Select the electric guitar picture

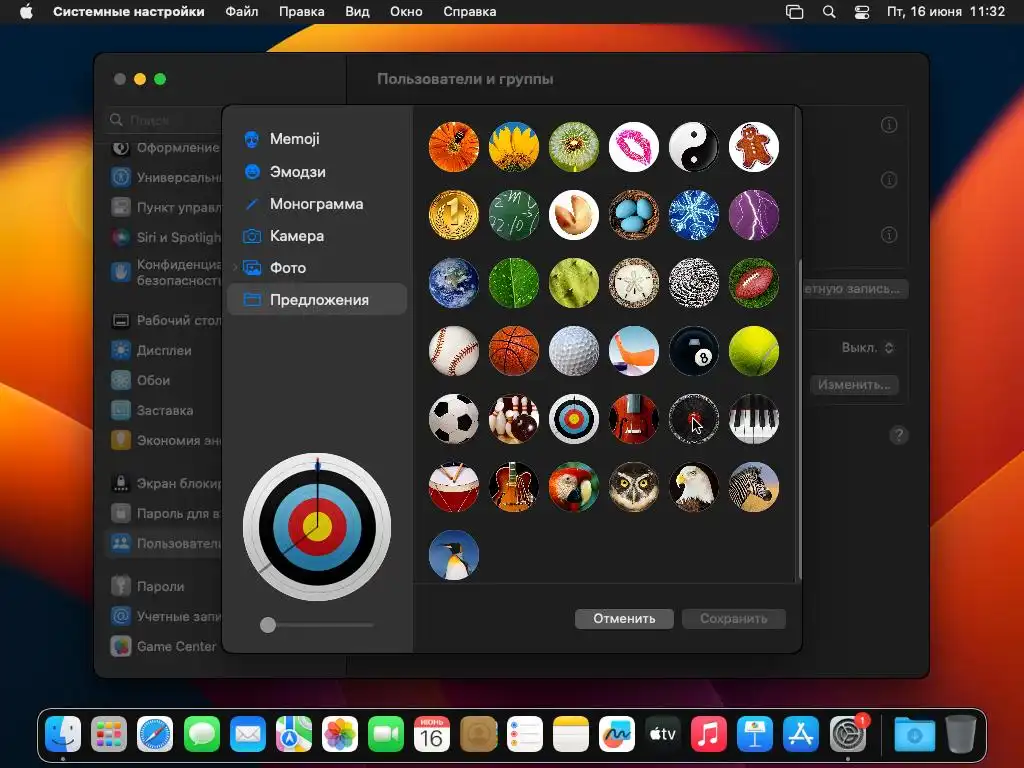click(514, 487)
